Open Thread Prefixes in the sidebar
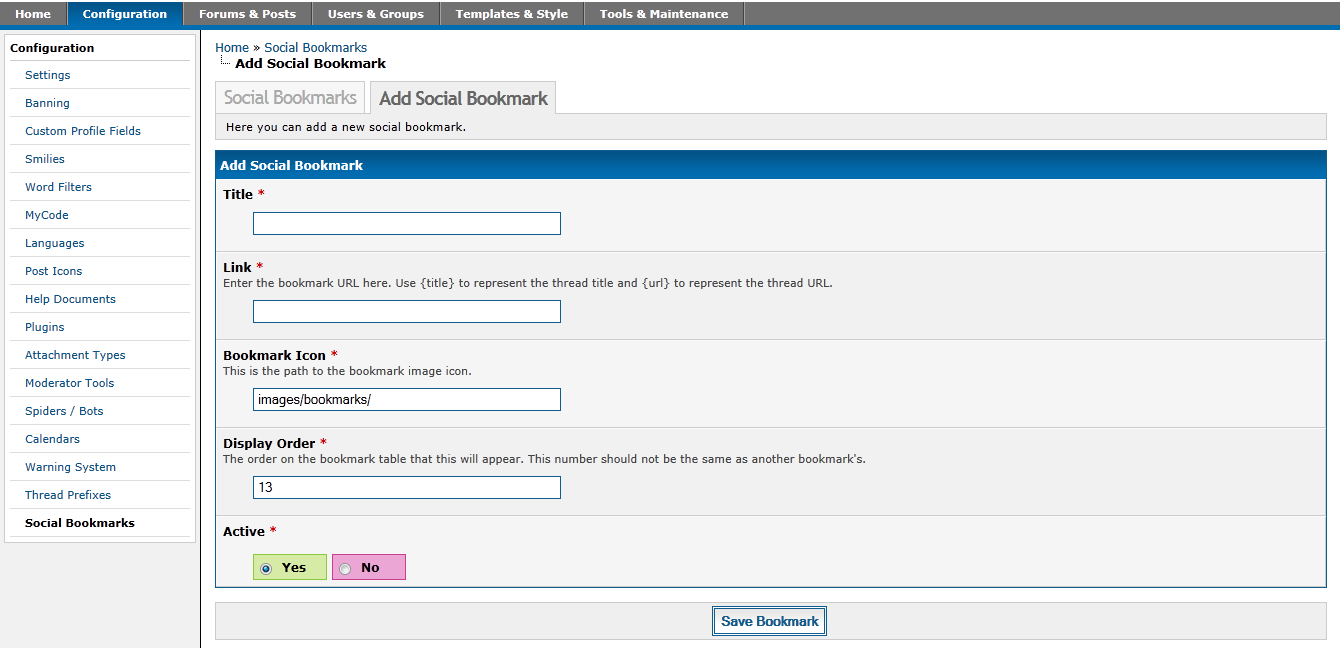The height and width of the screenshot is (648, 1340). [68, 495]
